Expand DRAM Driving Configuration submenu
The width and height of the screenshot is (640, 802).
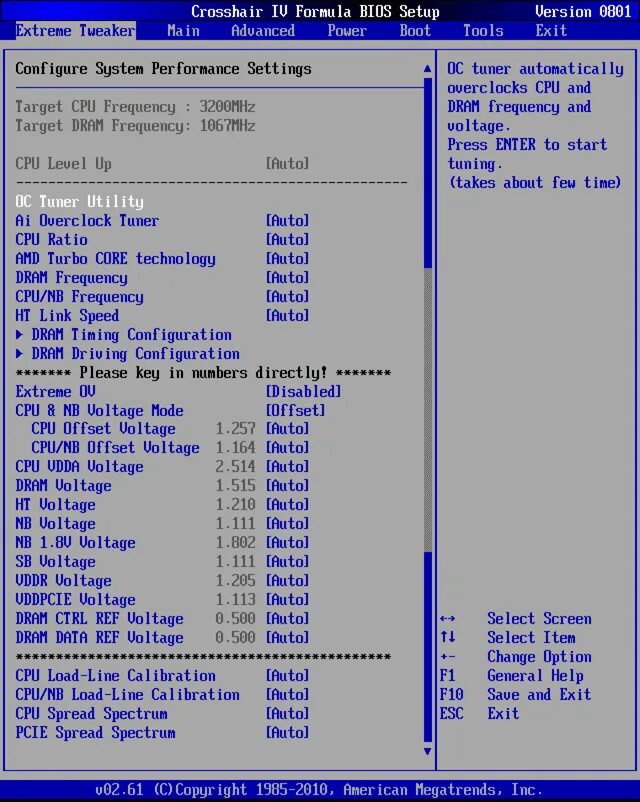pos(127,353)
